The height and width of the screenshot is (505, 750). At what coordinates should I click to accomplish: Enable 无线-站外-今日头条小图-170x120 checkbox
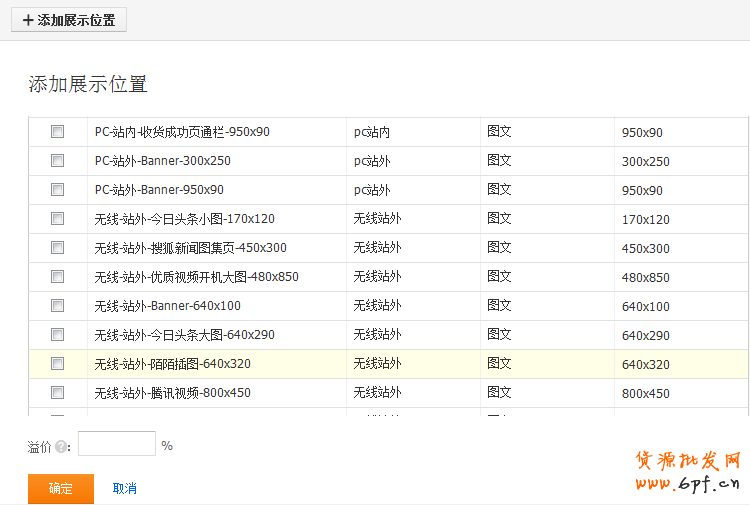(57, 219)
